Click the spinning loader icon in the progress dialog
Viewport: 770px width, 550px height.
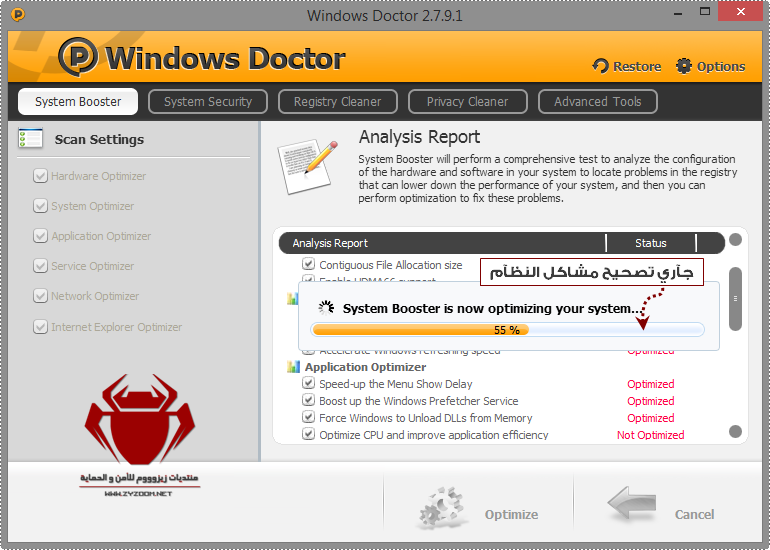click(326, 308)
